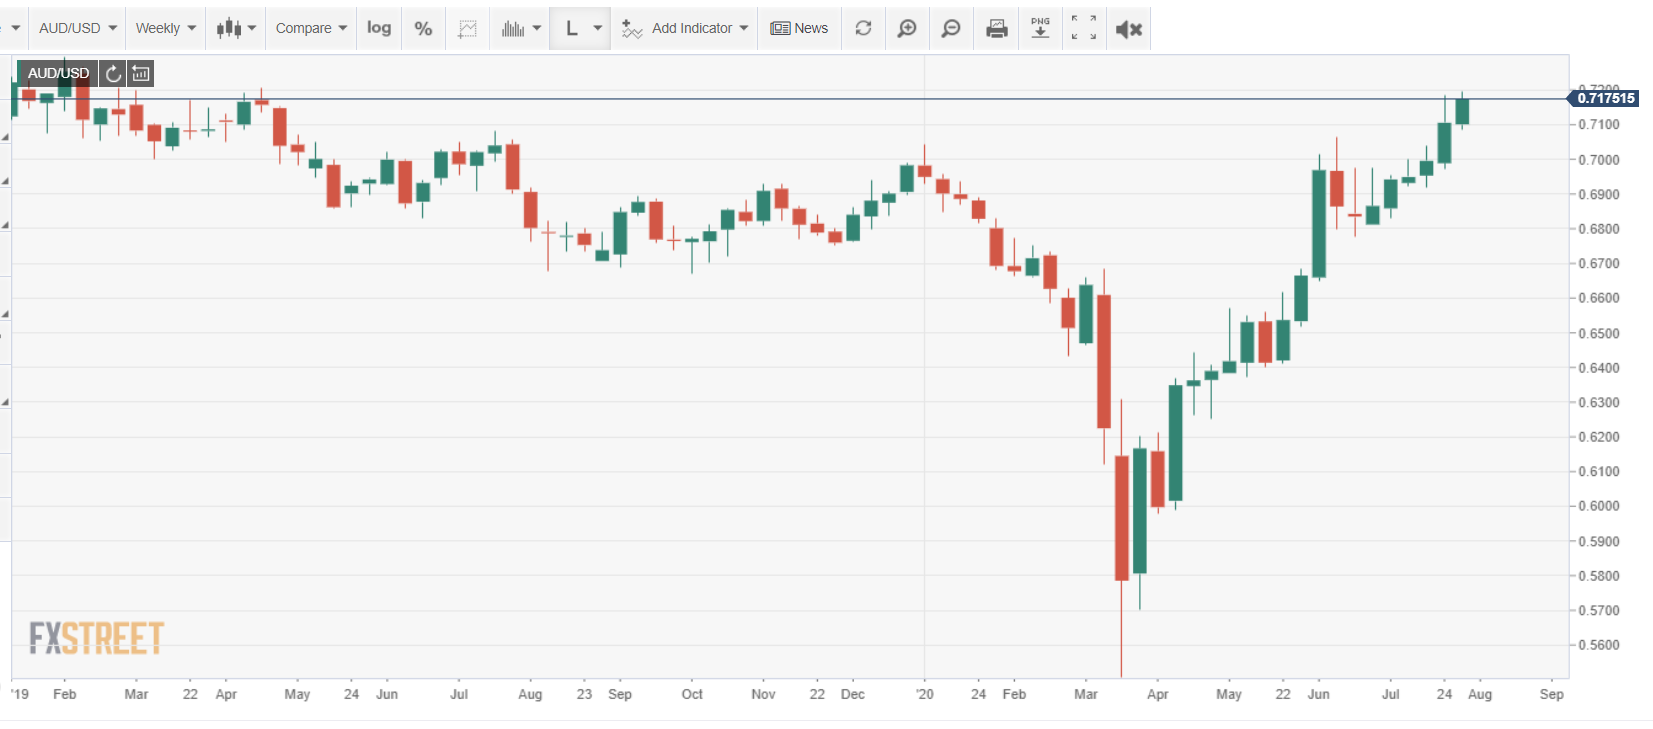Click the zoom in magnifier icon
Screen dimensions: 1653x729
pos(907,28)
